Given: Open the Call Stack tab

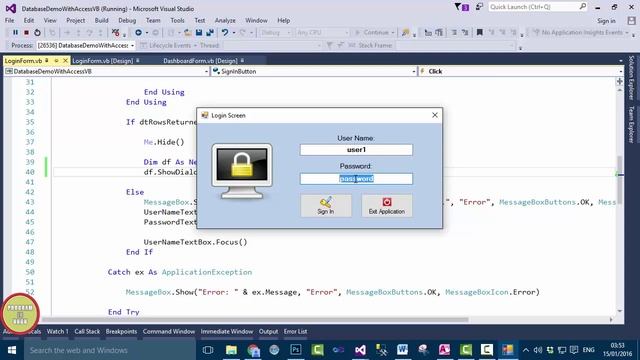Looking at the screenshot, I should tap(87, 331).
